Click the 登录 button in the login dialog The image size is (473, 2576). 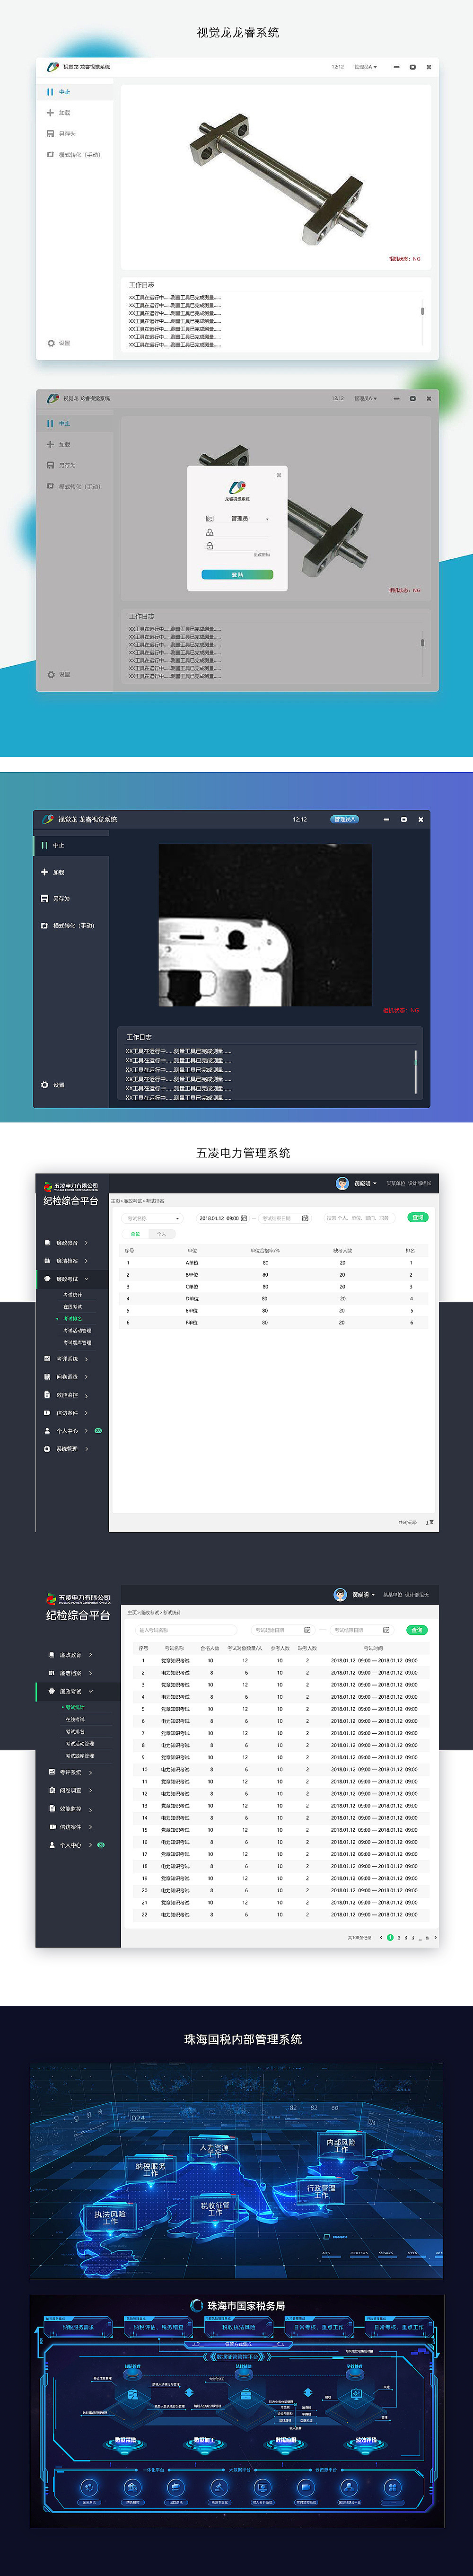(237, 575)
